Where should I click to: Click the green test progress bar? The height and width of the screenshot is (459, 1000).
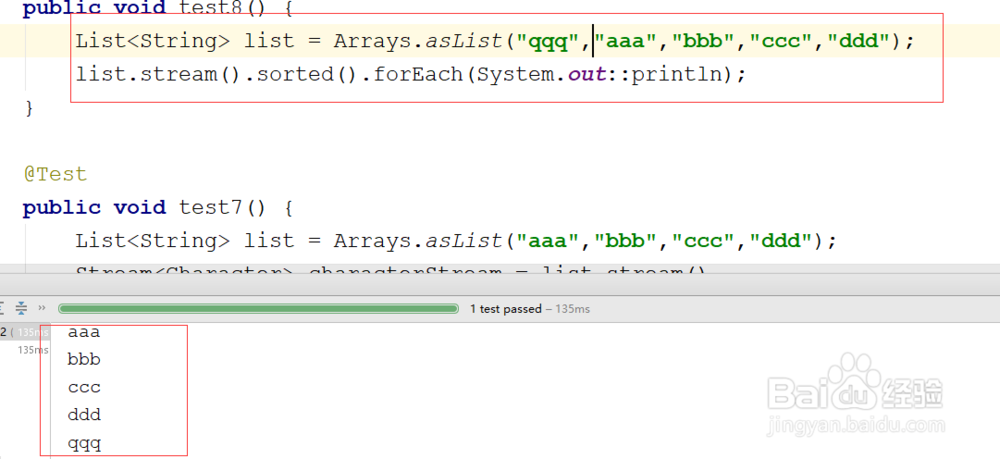pyautogui.click(x=258, y=309)
